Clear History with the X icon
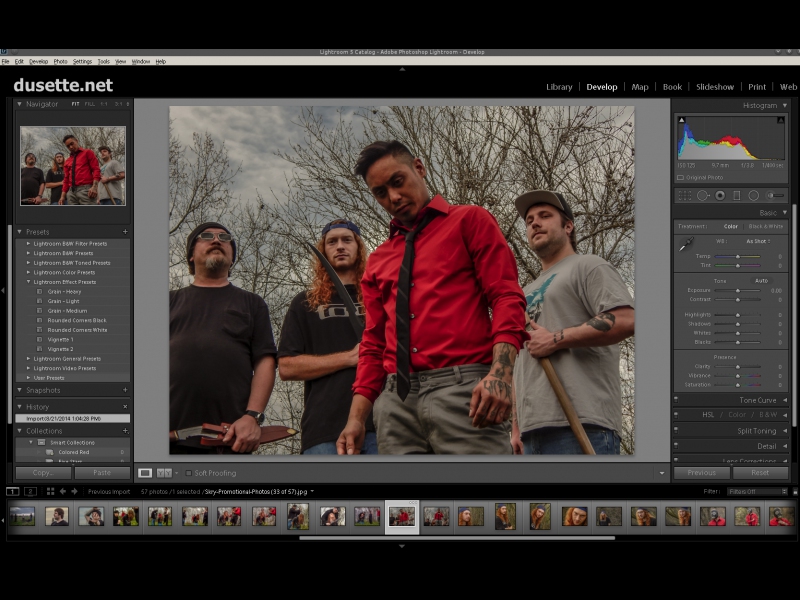The width and height of the screenshot is (800, 600). click(125, 407)
